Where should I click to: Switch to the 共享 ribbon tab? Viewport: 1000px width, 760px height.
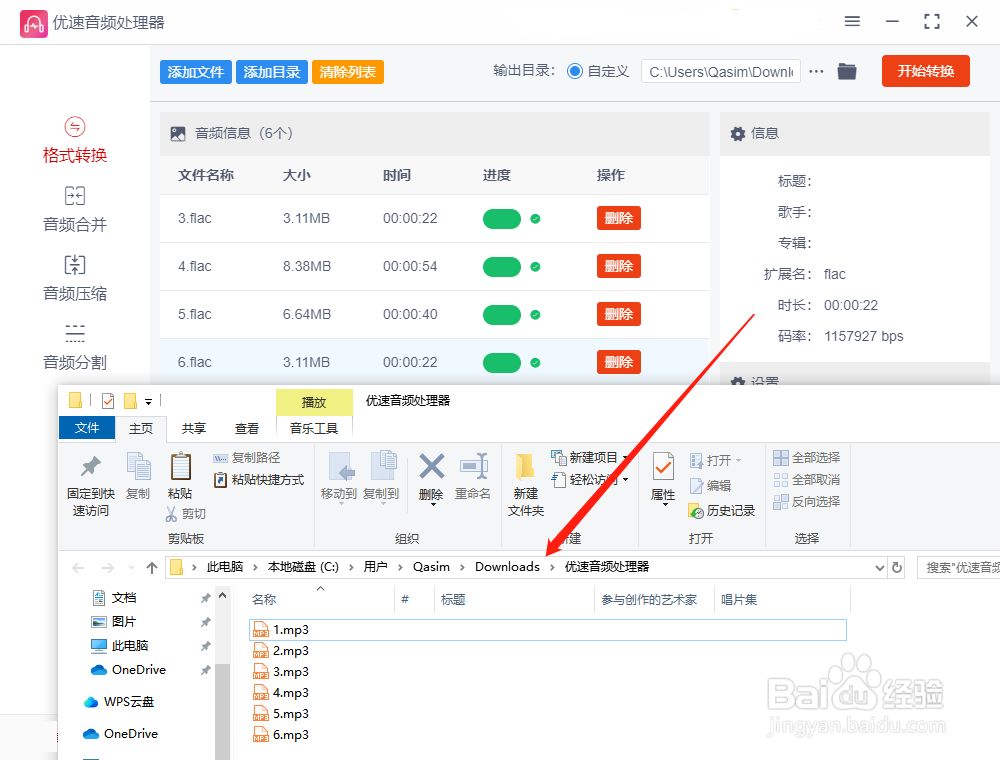(194, 428)
